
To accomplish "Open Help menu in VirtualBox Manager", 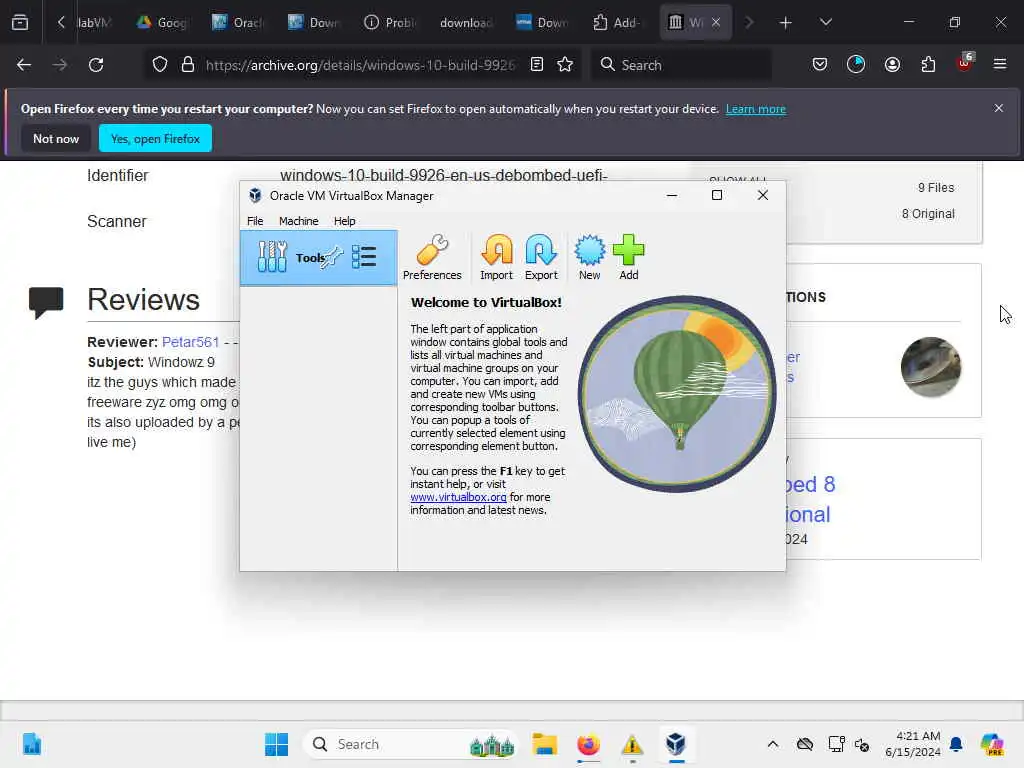I will tap(344, 221).
